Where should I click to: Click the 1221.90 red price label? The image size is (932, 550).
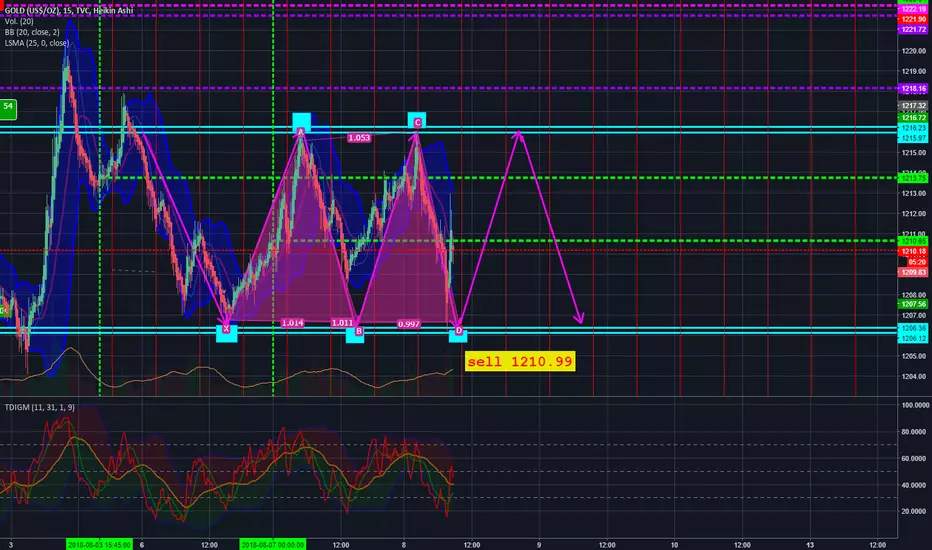913,20
